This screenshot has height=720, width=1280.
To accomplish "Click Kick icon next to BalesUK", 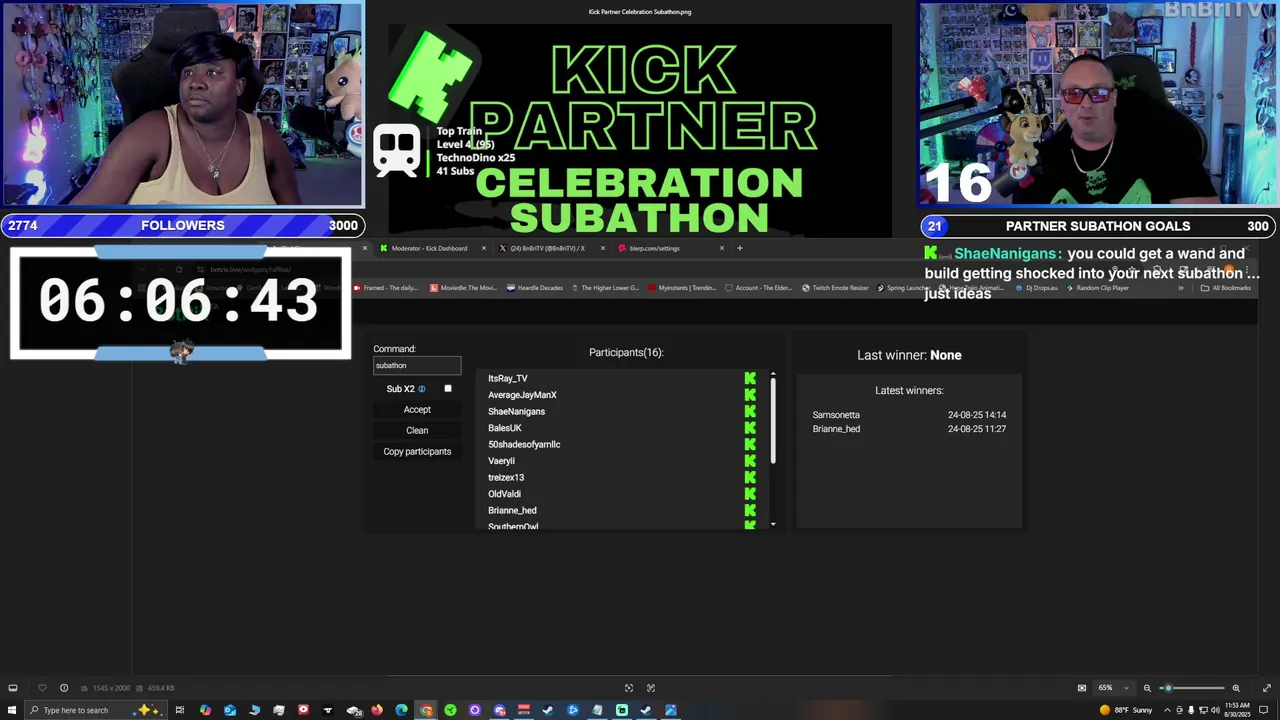I will pos(750,428).
